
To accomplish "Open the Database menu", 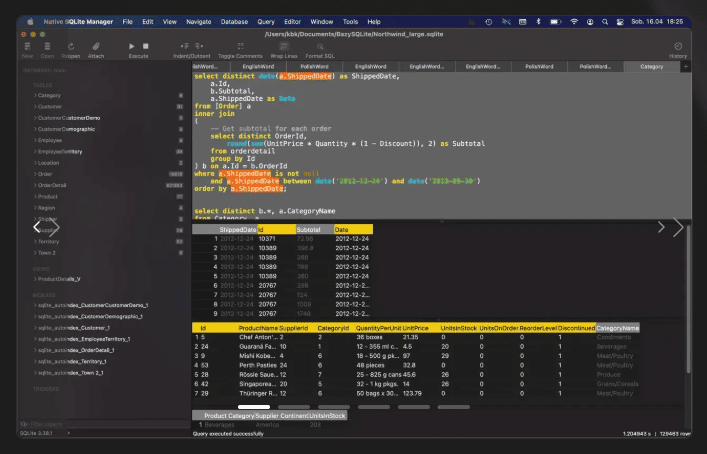I will pos(234,22).
